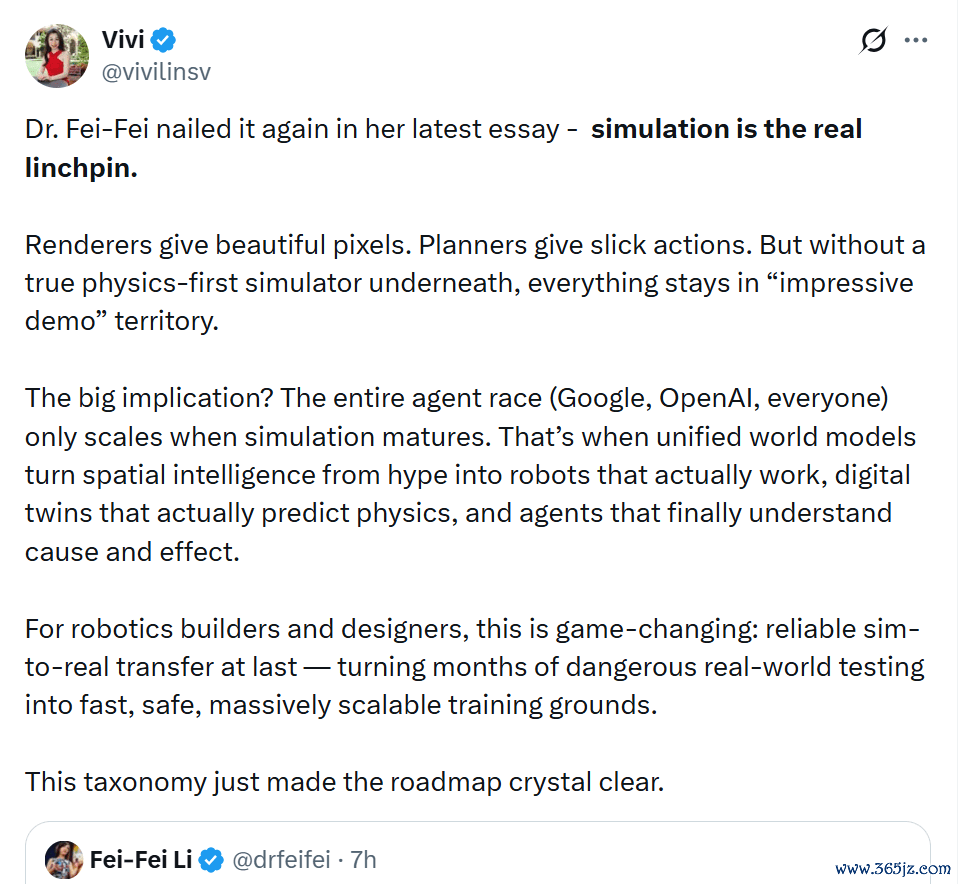This screenshot has width=958, height=884.
Task: Click bold text 'simulation is the real linchpin.'
Action: coord(444,148)
